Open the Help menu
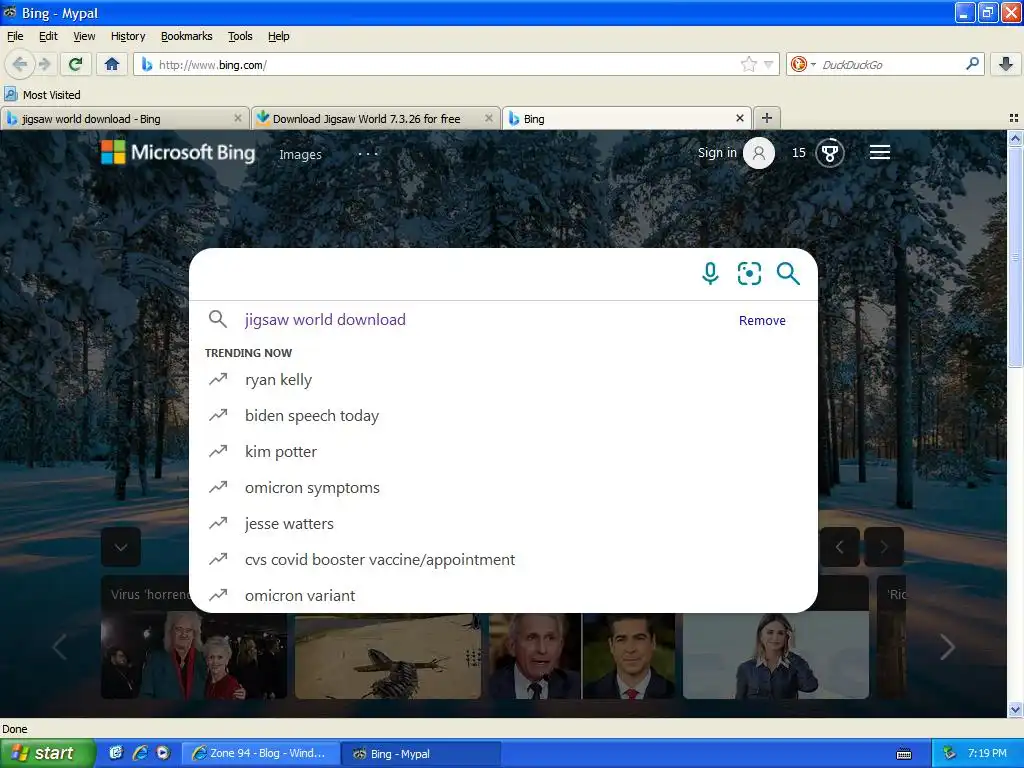 (x=279, y=36)
